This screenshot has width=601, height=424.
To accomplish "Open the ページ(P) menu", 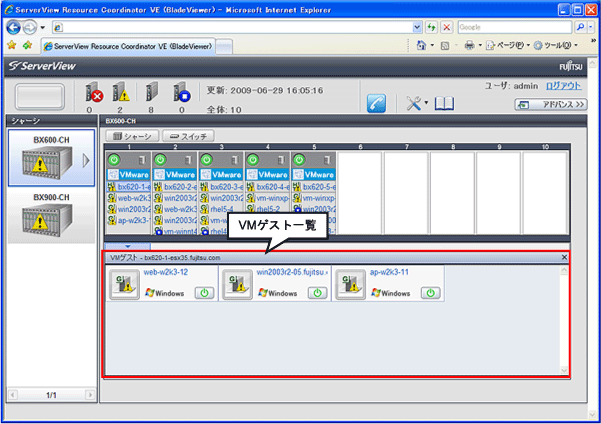I will click(508, 46).
